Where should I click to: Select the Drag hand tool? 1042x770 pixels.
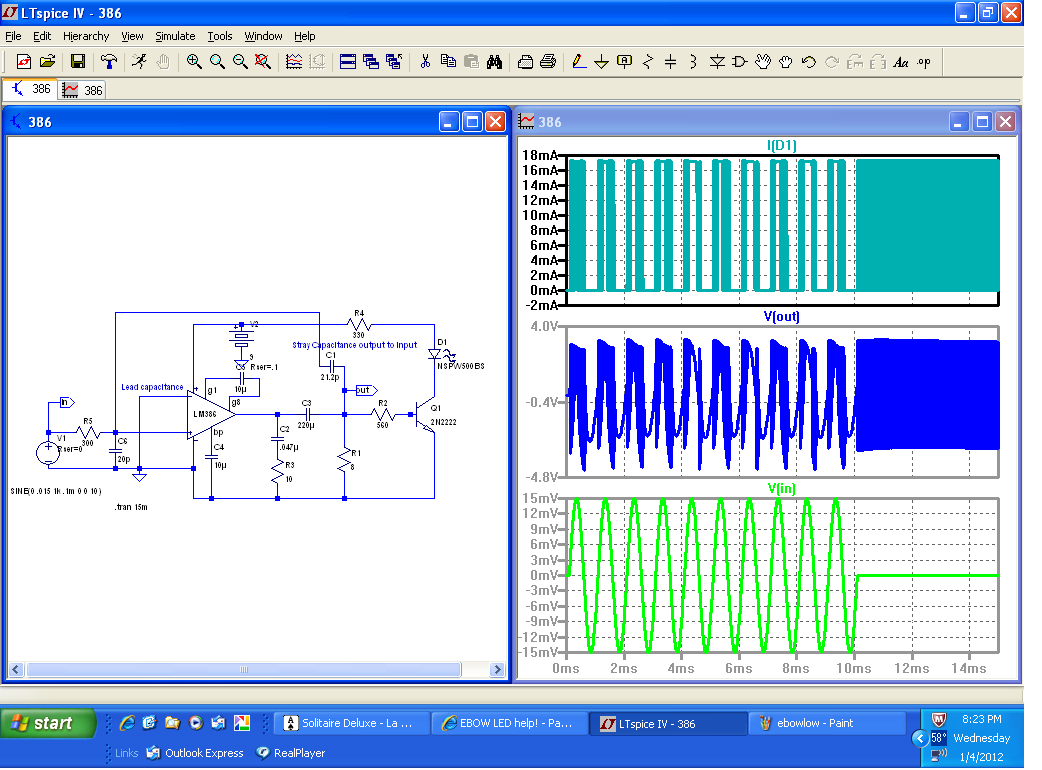pyautogui.click(x=786, y=62)
